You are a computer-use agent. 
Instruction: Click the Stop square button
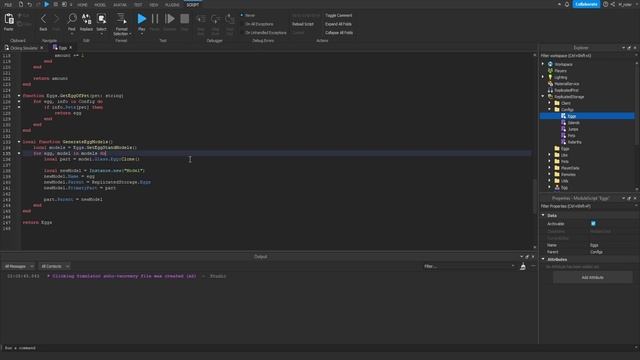184,18
